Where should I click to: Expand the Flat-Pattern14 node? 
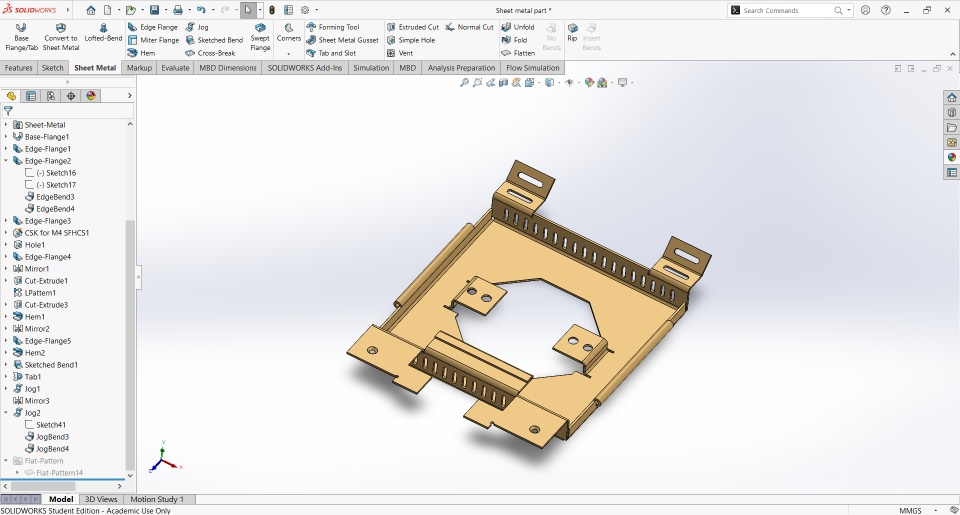[x=17, y=473]
